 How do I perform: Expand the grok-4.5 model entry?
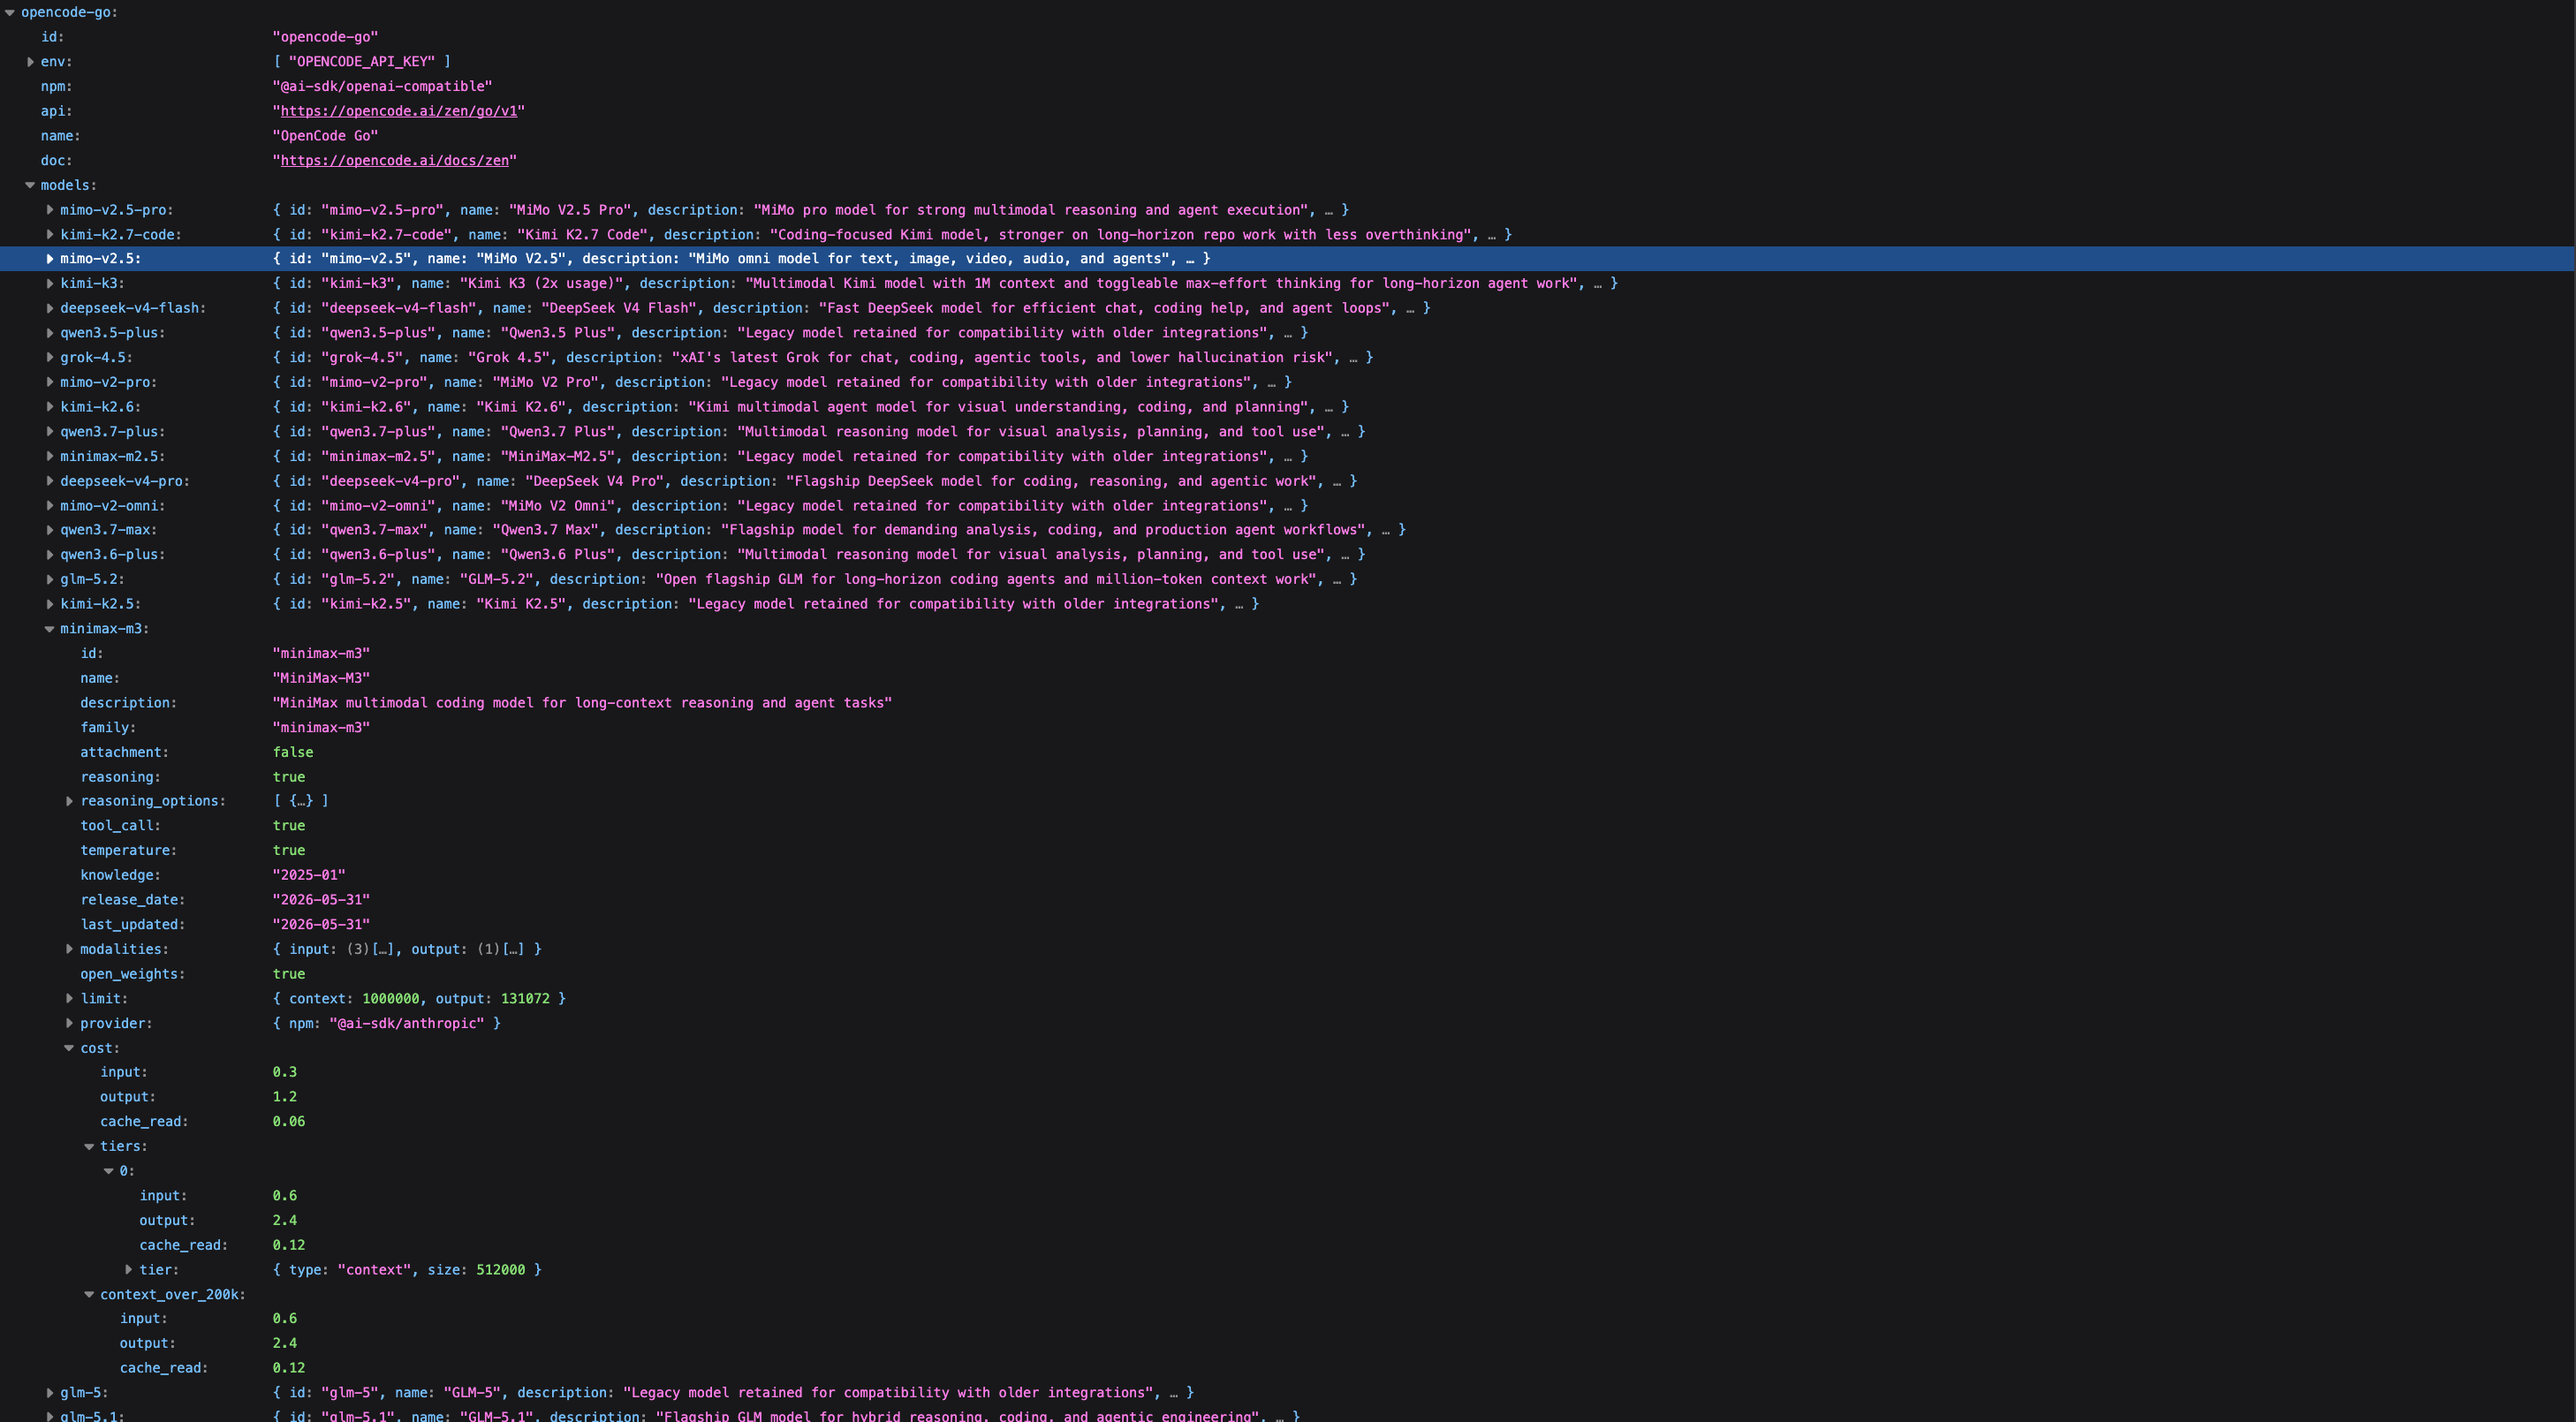pyautogui.click(x=50, y=358)
